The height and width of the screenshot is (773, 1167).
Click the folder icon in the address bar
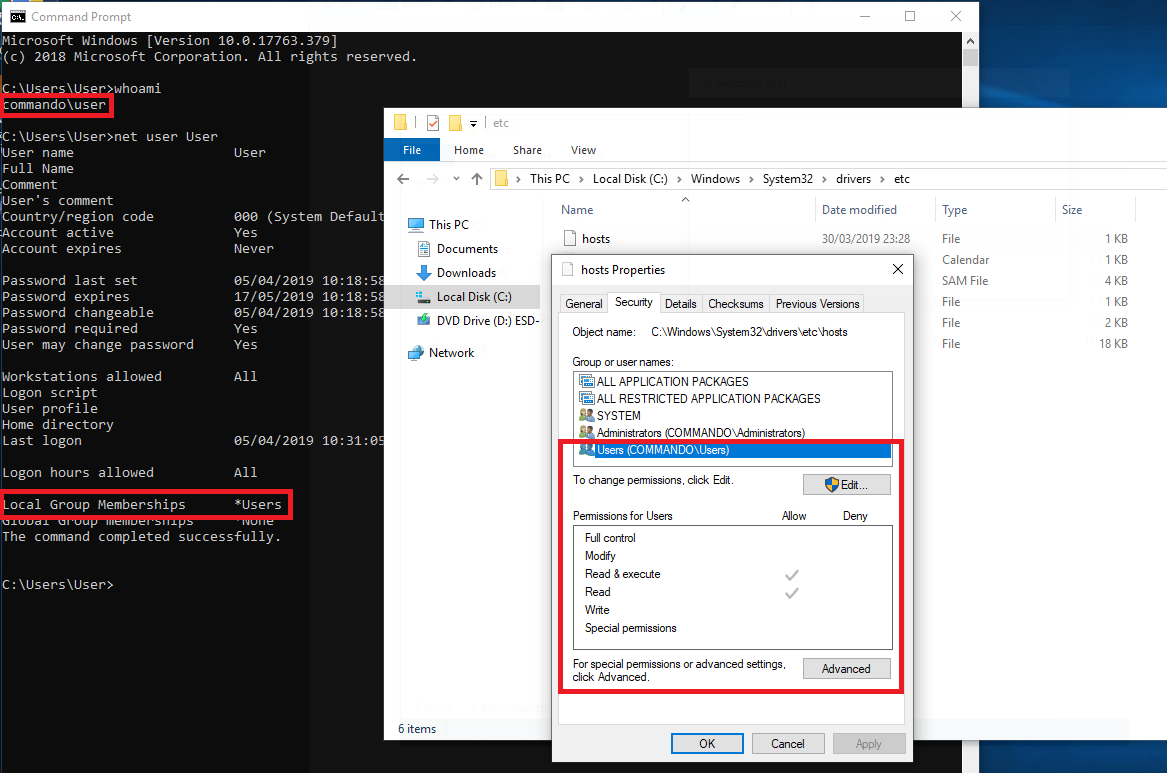coord(502,179)
